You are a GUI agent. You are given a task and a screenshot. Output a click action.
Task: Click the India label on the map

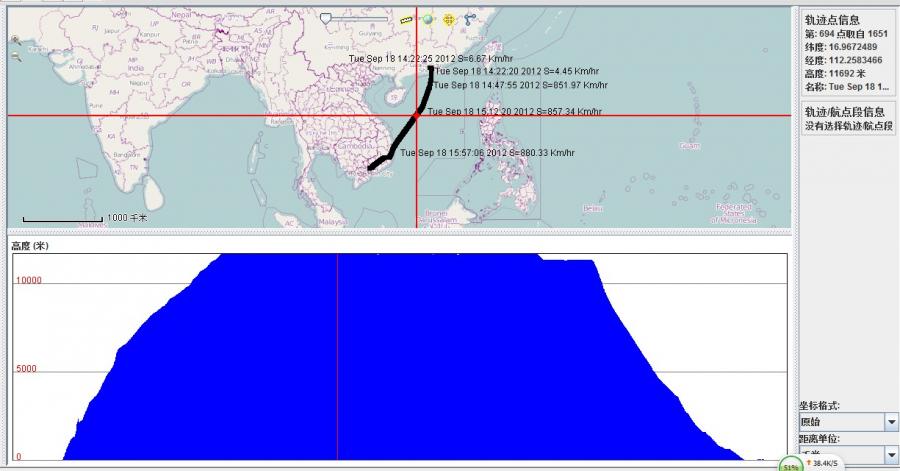click(x=135, y=68)
